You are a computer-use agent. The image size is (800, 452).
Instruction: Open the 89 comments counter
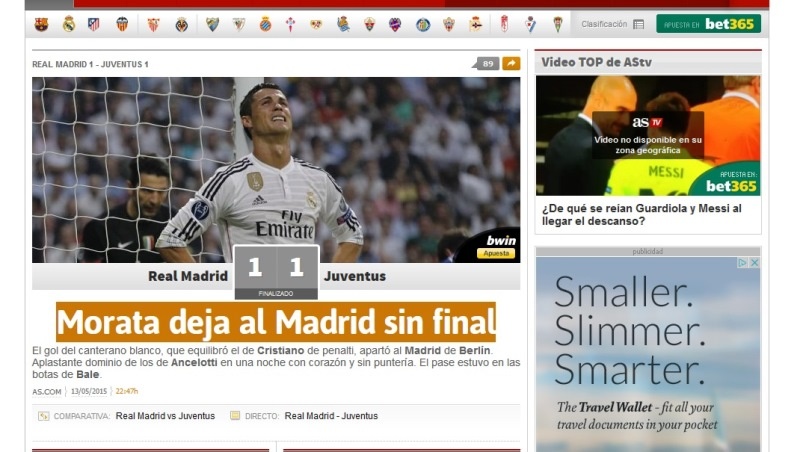coord(487,63)
